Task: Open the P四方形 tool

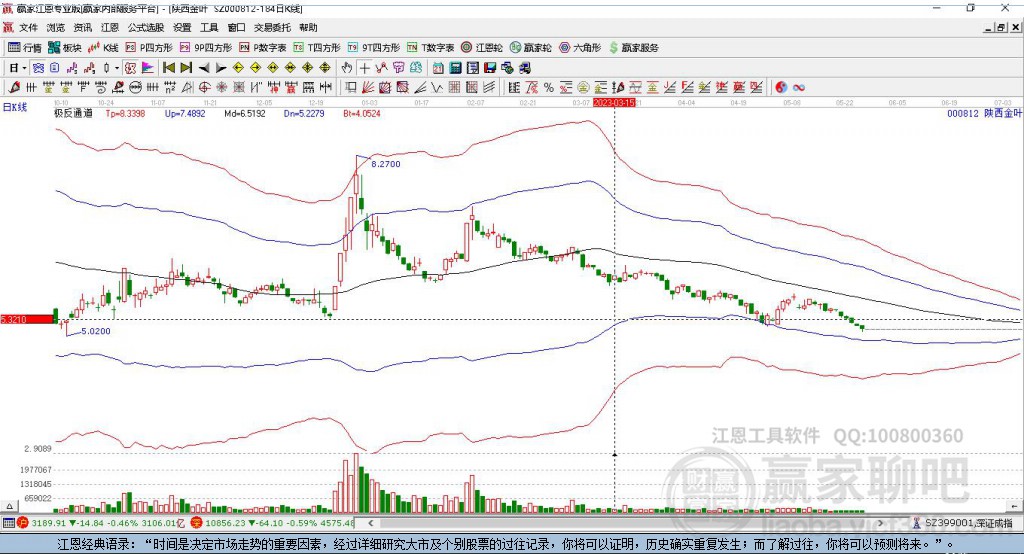Action: coord(149,48)
